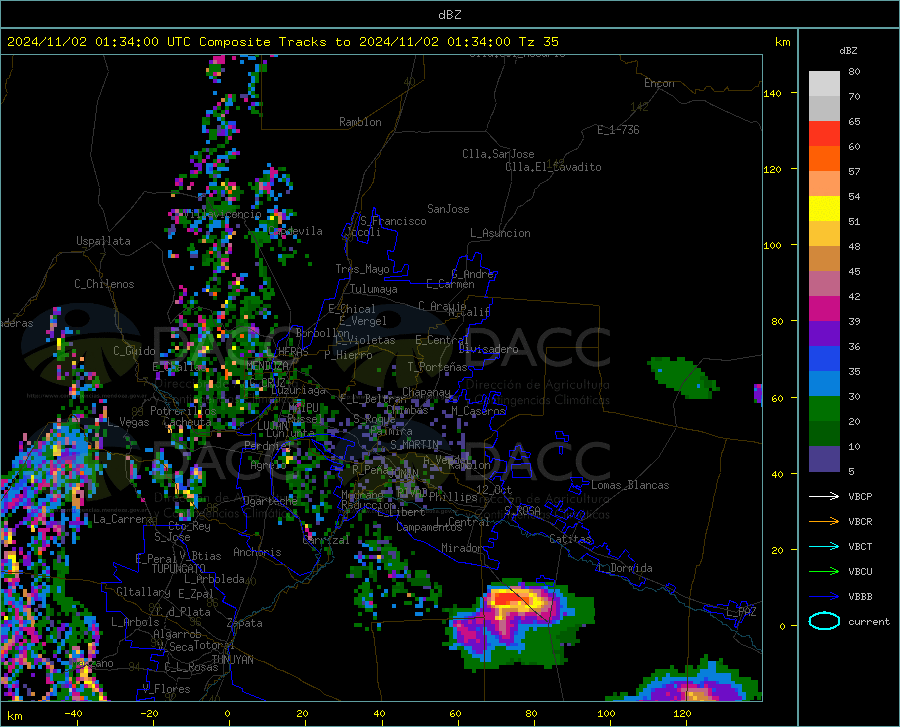Click the Gltallary map label
The height and width of the screenshot is (727, 900).
[x=143, y=592]
